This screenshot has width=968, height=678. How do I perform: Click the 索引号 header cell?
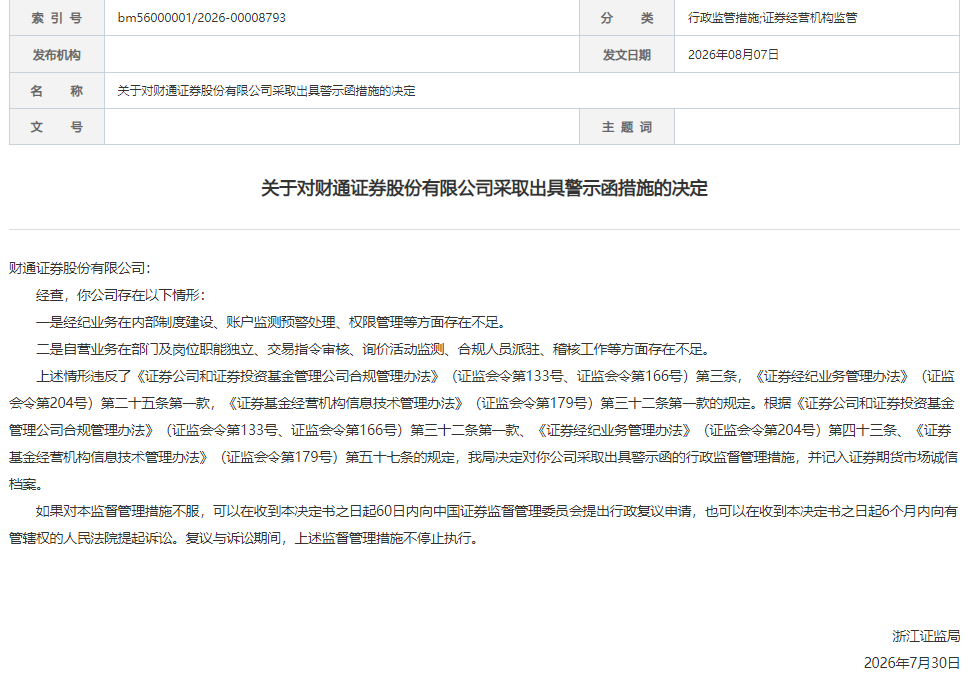click(57, 18)
